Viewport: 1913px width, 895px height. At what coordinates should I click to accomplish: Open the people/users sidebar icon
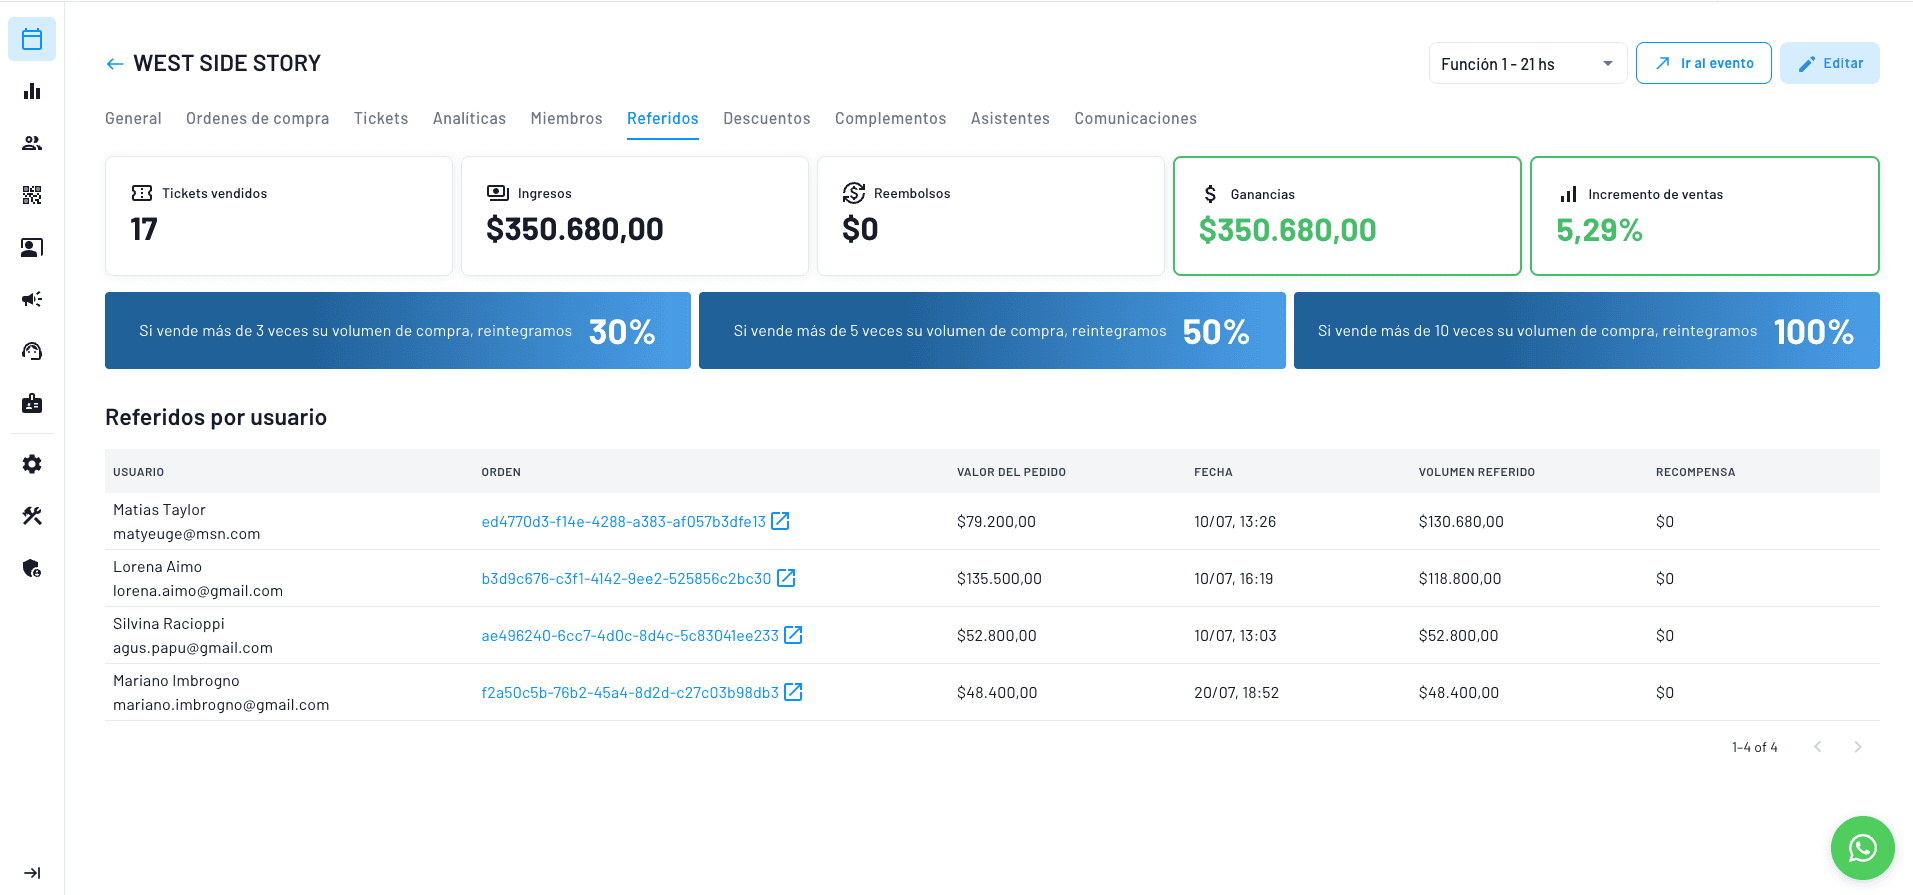(x=32, y=143)
